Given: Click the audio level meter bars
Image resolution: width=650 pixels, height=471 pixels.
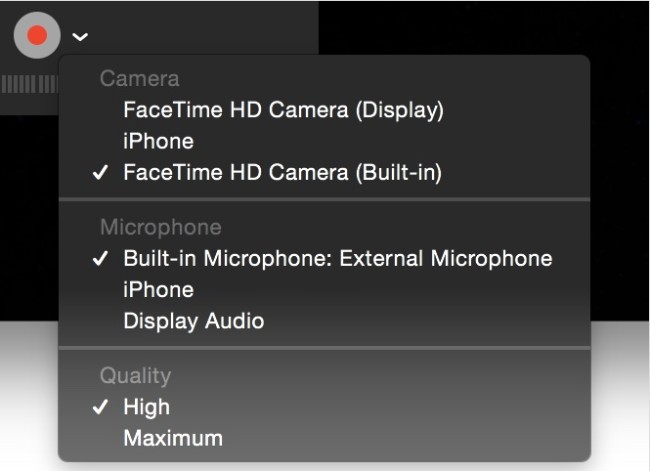Looking at the screenshot, I should tap(29, 84).
